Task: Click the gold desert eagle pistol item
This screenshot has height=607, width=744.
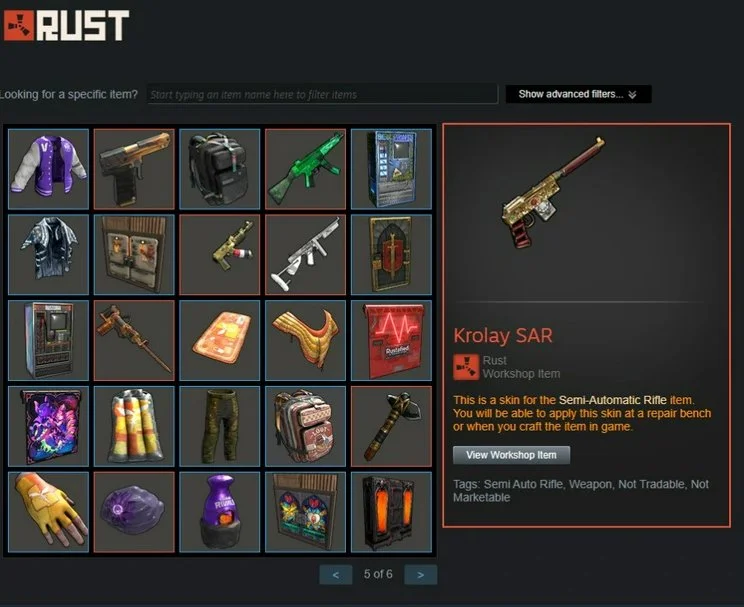Action: (x=134, y=169)
